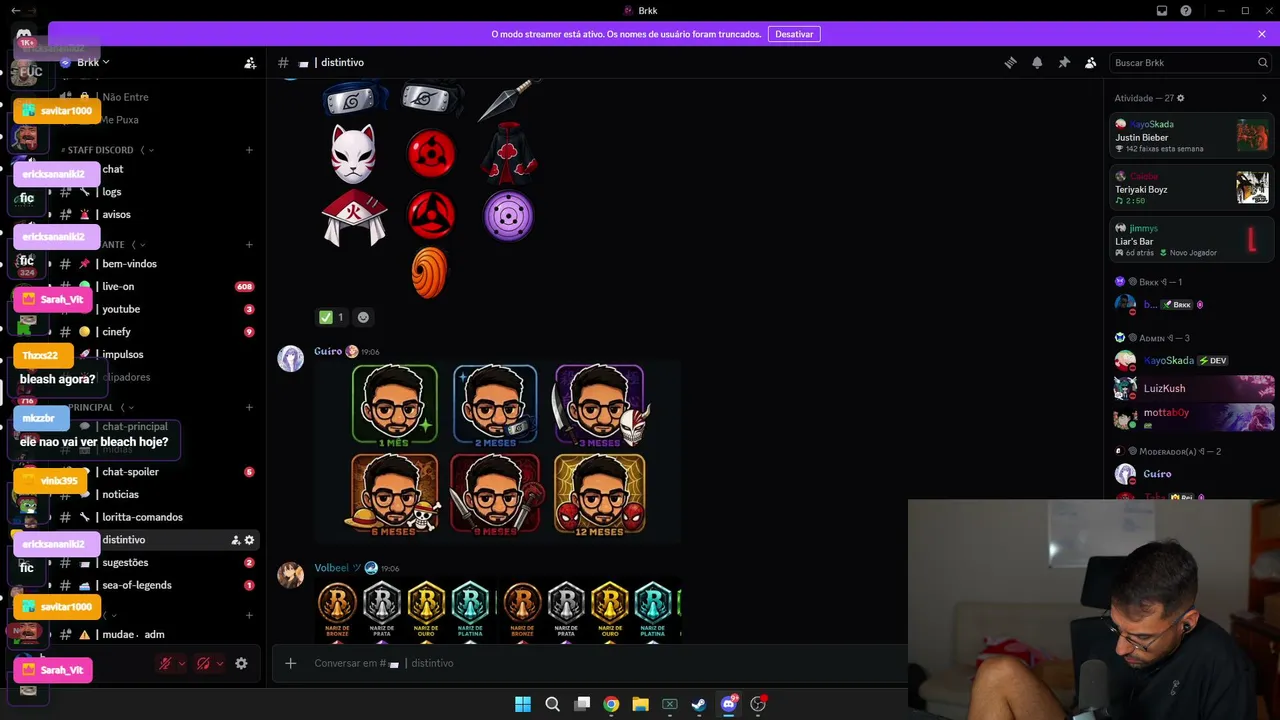Open Xbox app from taskbar
The height and width of the screenshot is (720, 1280).
coord(670,704)
